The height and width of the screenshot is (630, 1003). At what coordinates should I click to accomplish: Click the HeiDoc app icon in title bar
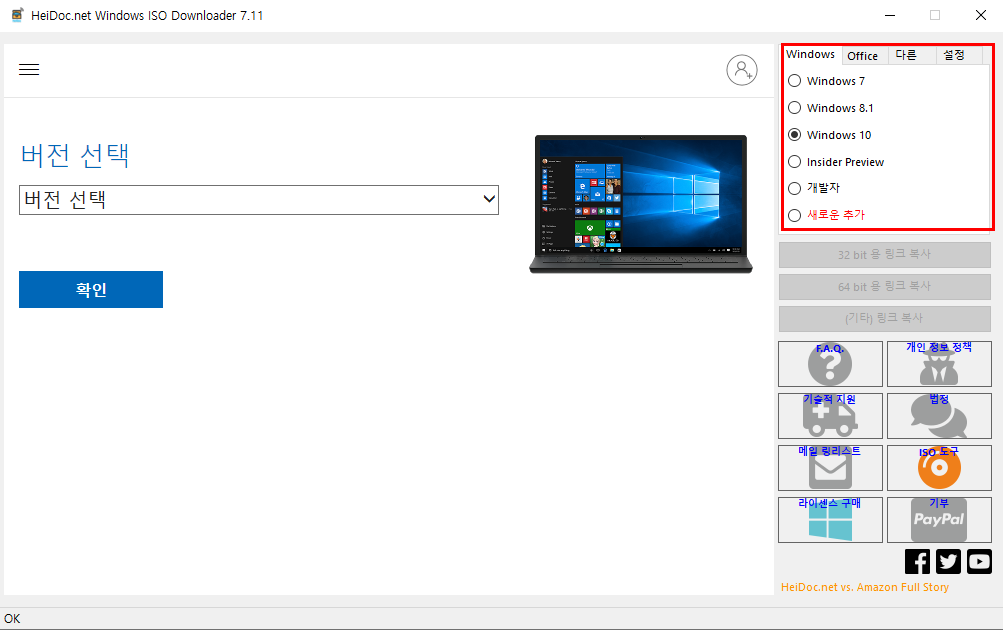[17, 15]
